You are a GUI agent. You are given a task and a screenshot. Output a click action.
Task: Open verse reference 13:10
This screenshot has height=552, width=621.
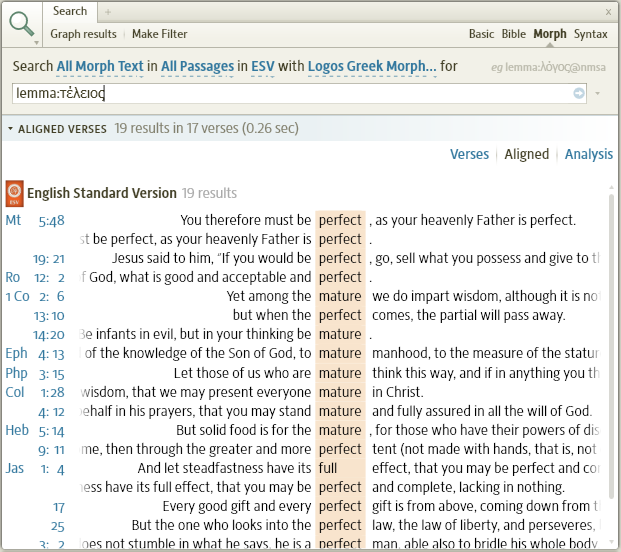coord(49,316)
